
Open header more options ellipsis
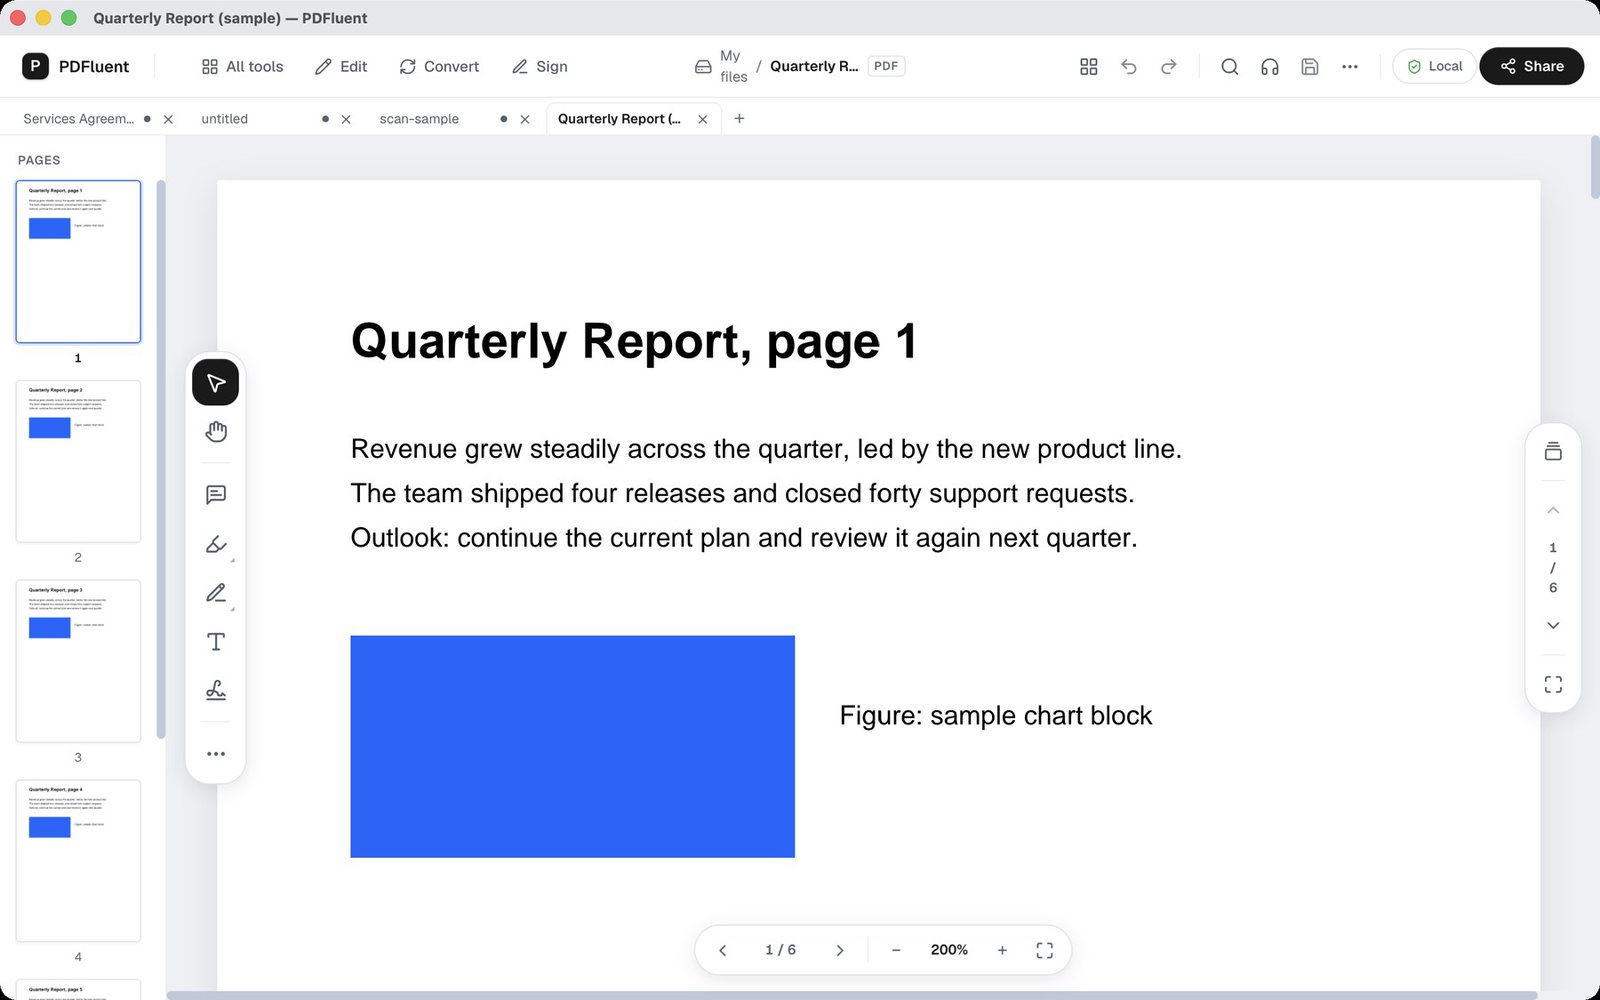[x=1350, y=66]
